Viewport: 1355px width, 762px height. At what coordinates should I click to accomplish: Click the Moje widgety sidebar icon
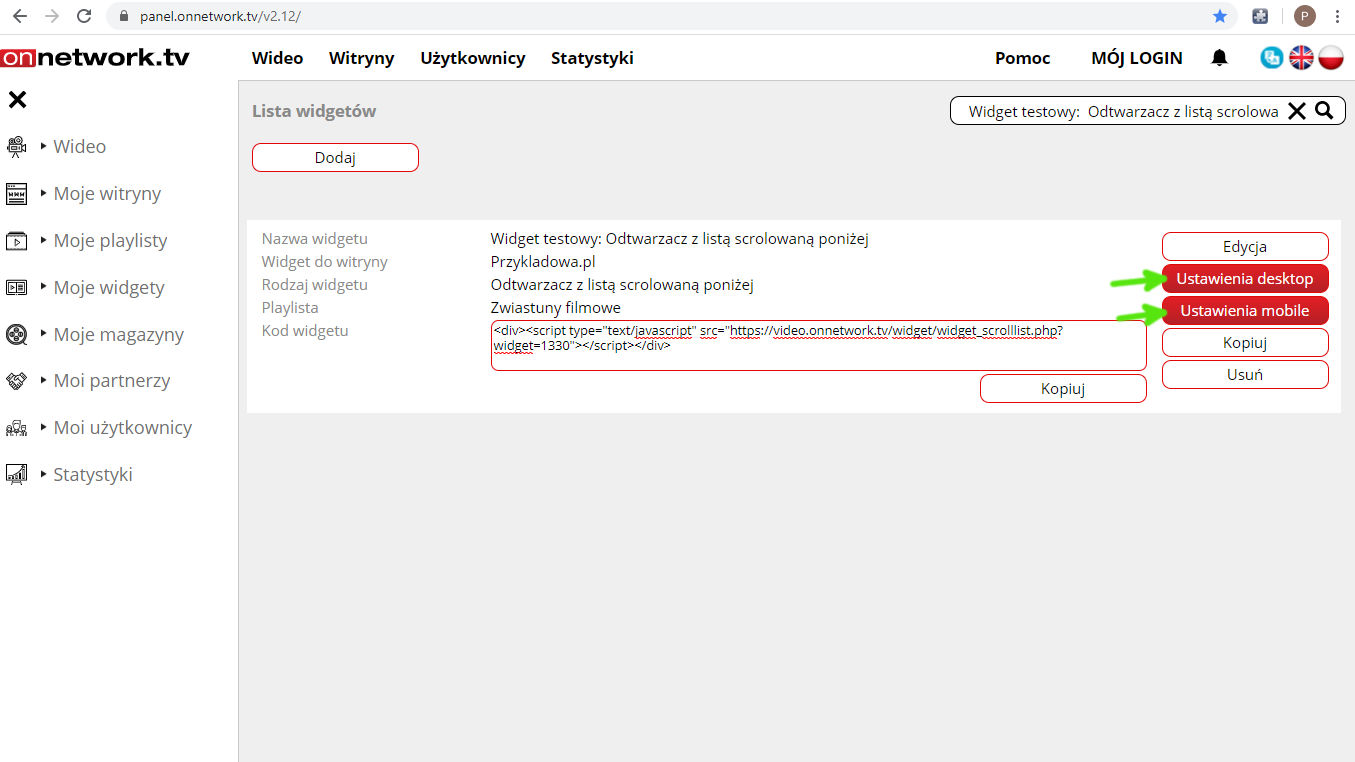point(16,288)
